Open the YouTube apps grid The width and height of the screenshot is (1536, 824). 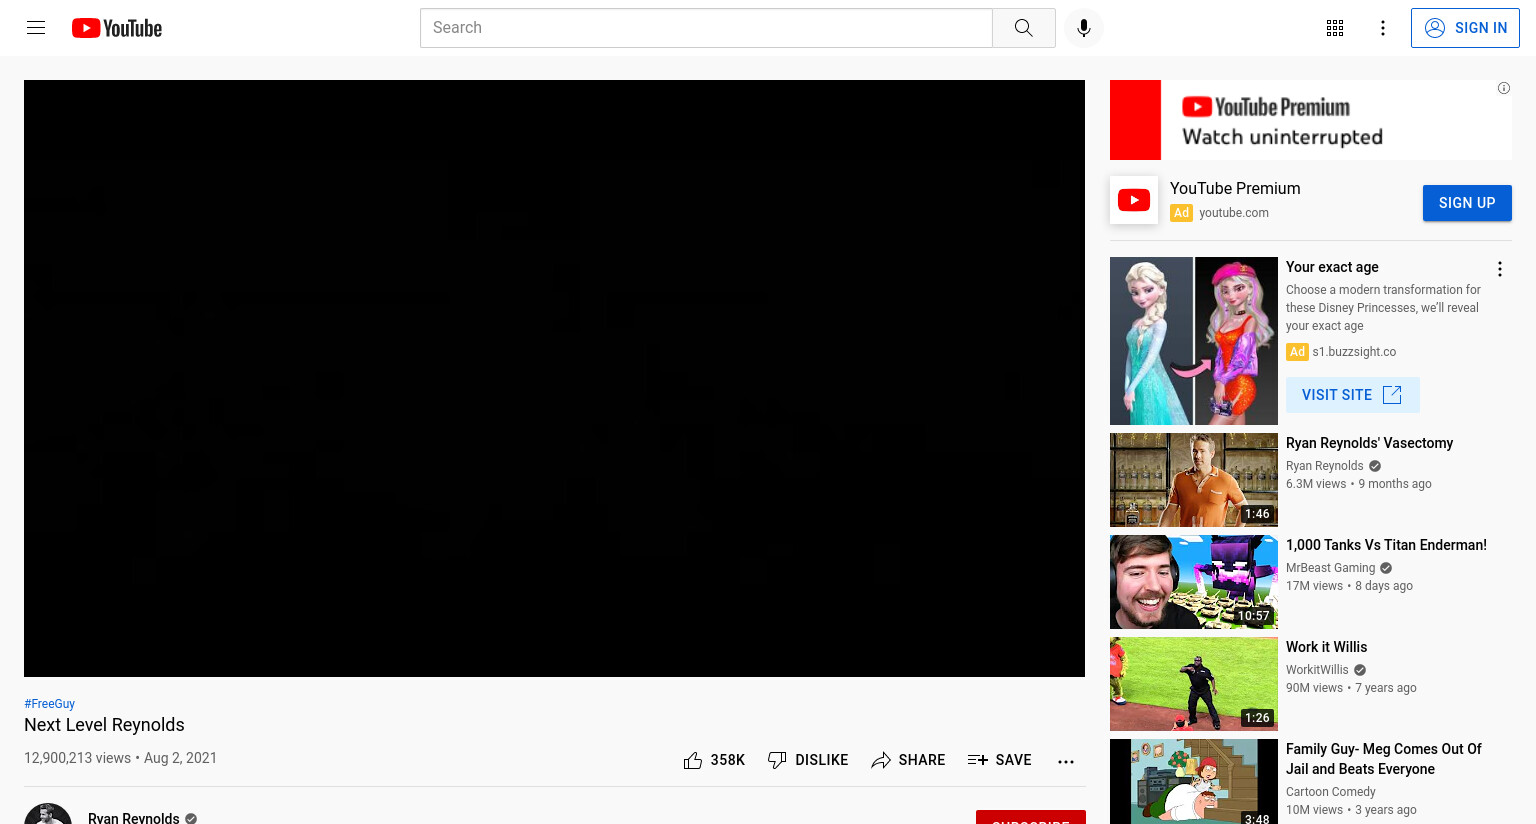pyautogui.click(x=1335, y=28)
